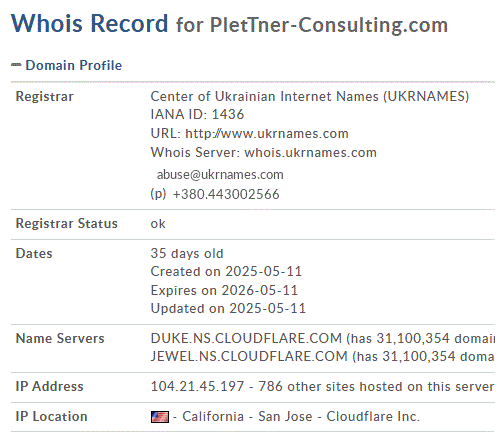Click PletTner-Consulting.com in the title

(329, 25)
